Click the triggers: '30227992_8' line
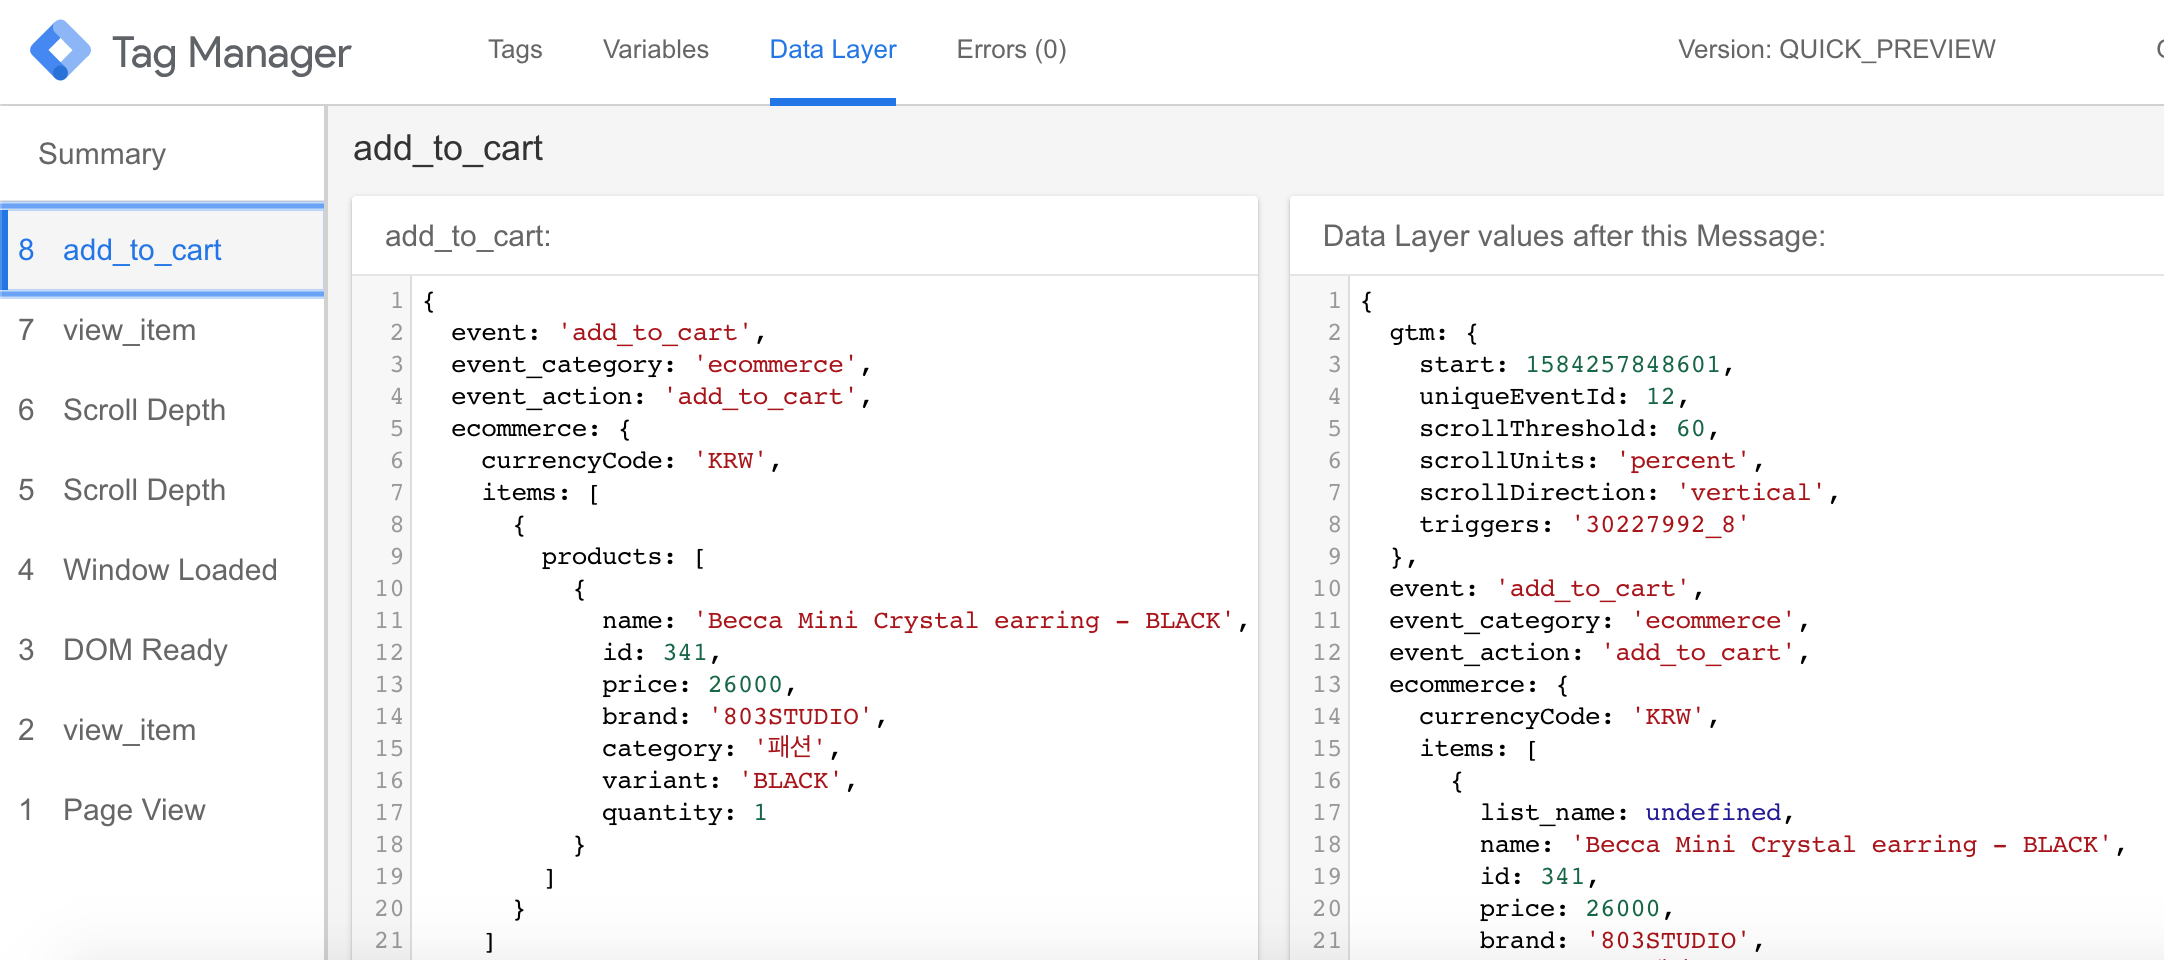Image resolution: width=2164 pixels, height=960 pixels. (x=1584, y=525)
